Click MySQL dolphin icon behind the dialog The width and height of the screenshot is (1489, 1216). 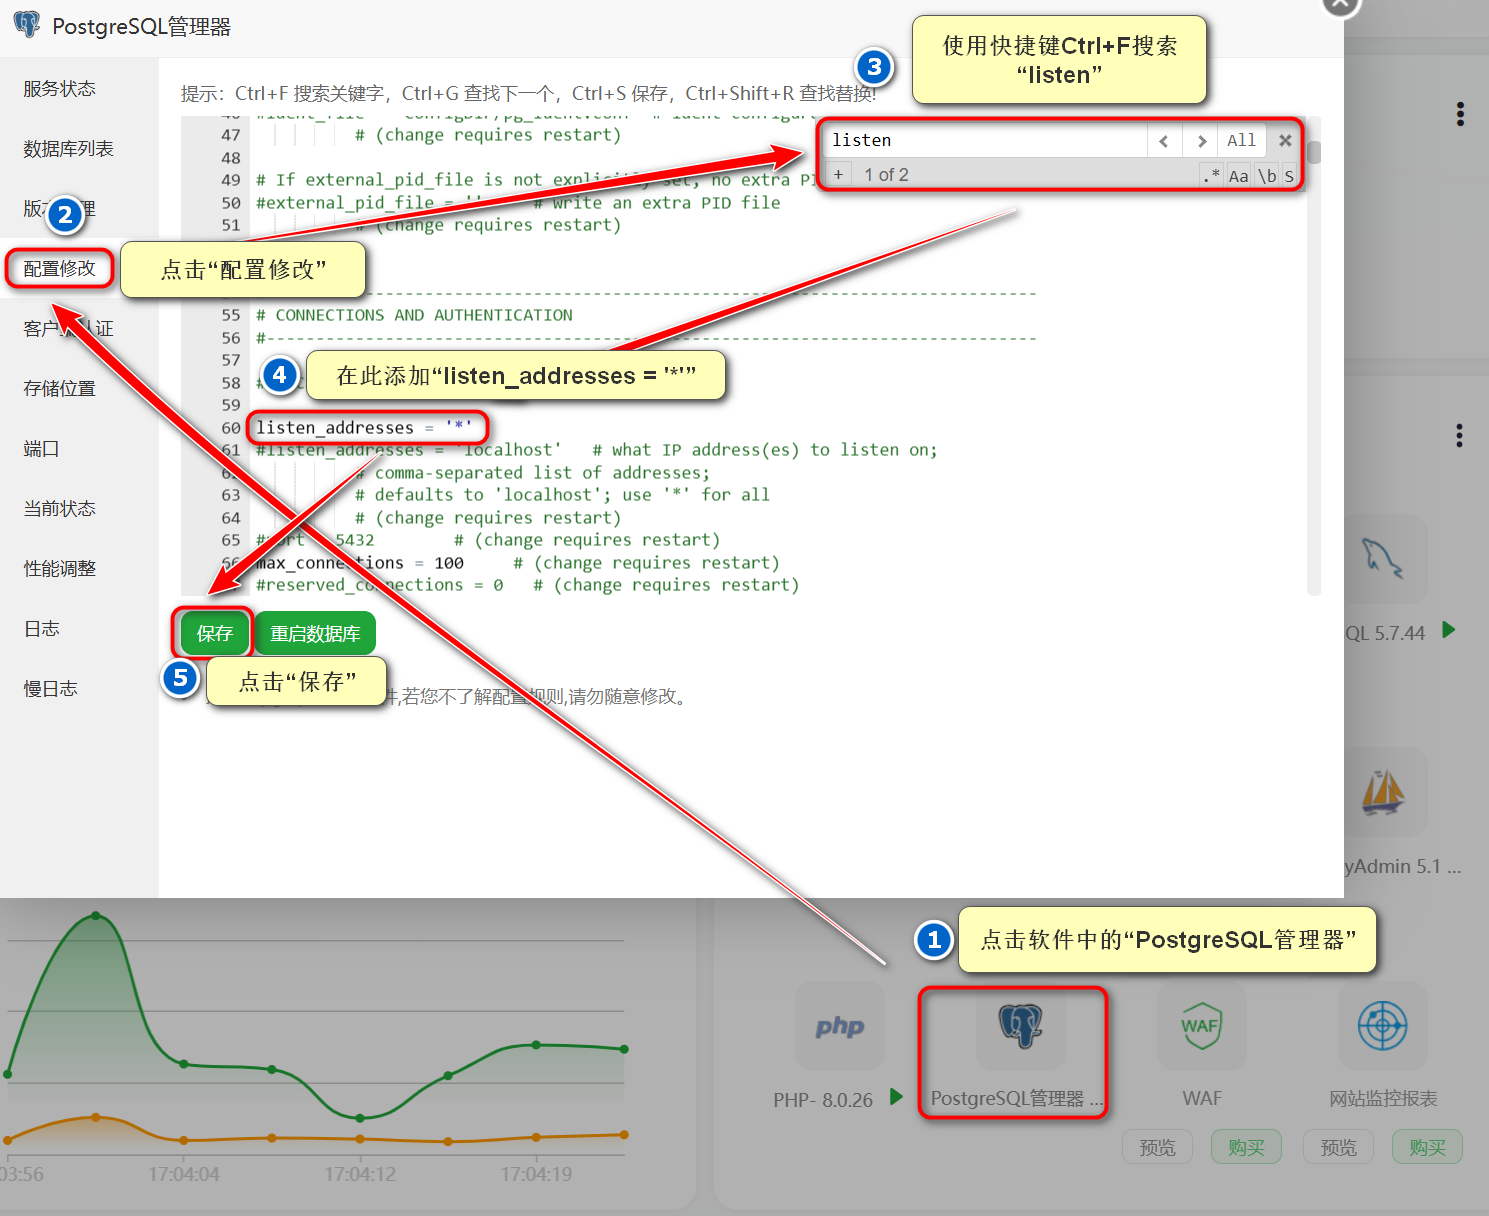click(x=1385, y=558)
